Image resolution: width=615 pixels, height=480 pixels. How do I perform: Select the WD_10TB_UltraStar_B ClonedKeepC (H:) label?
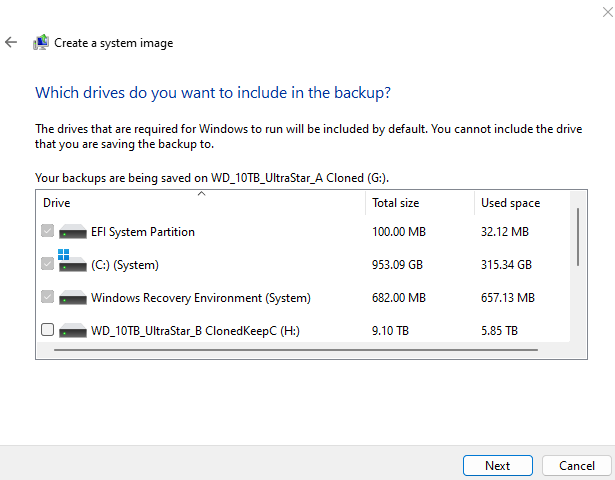coord(195,331)
